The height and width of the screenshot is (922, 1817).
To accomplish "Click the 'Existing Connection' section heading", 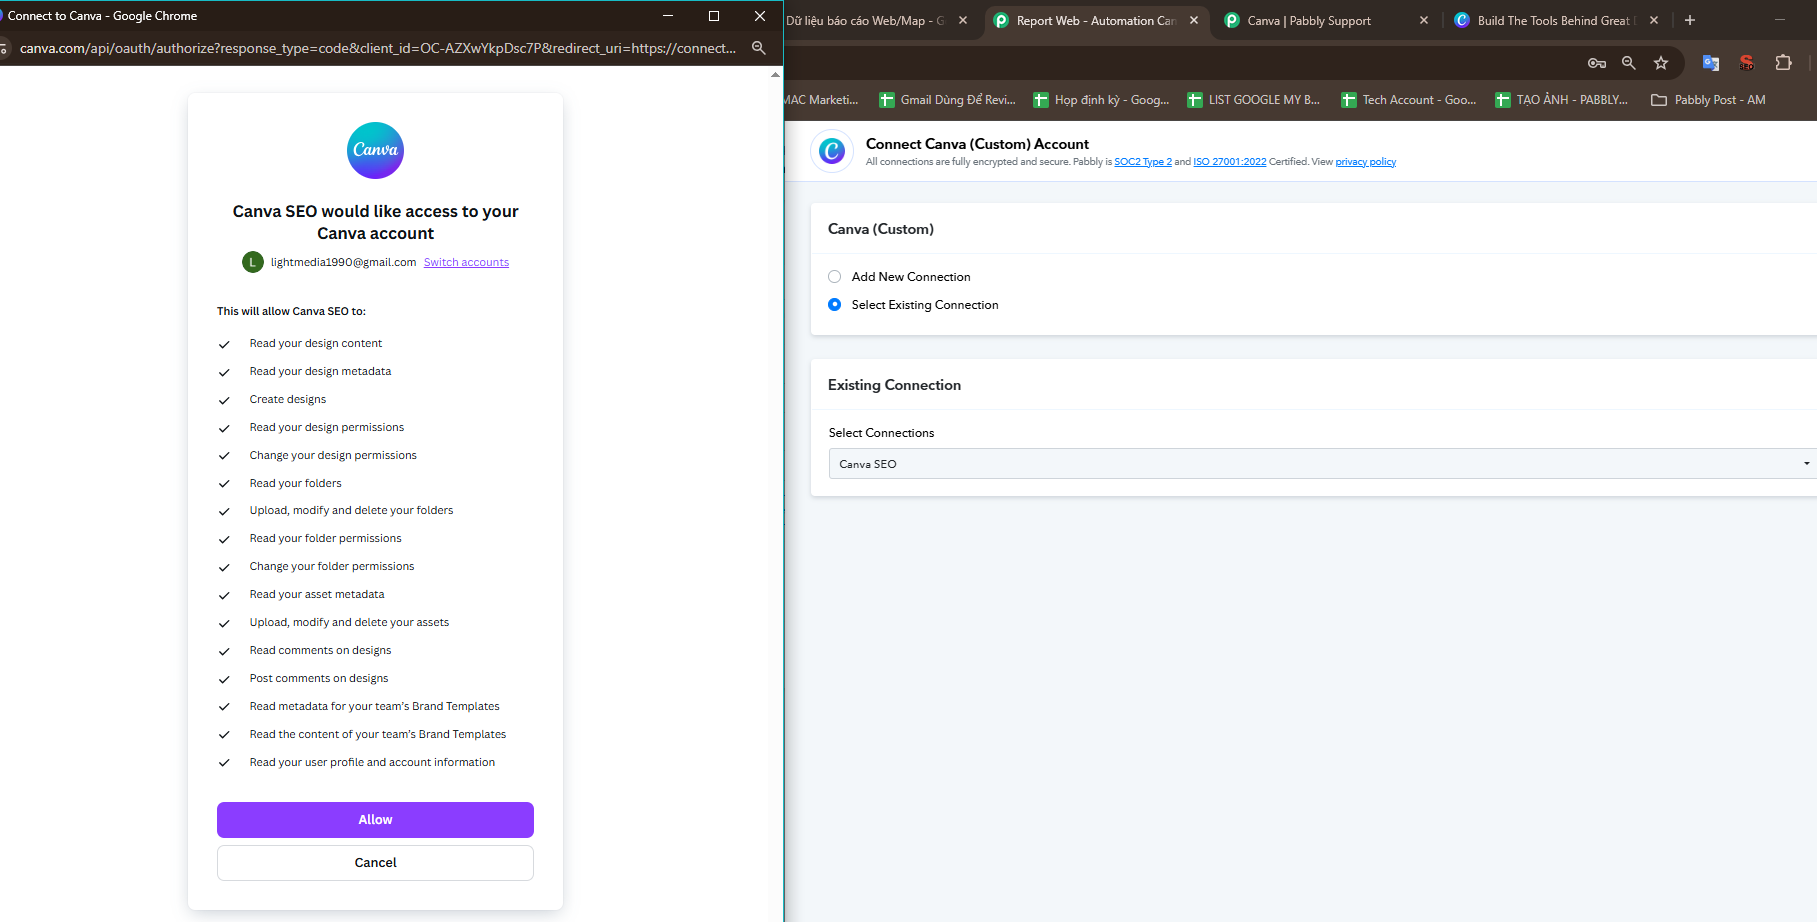I will click(894, 385).
